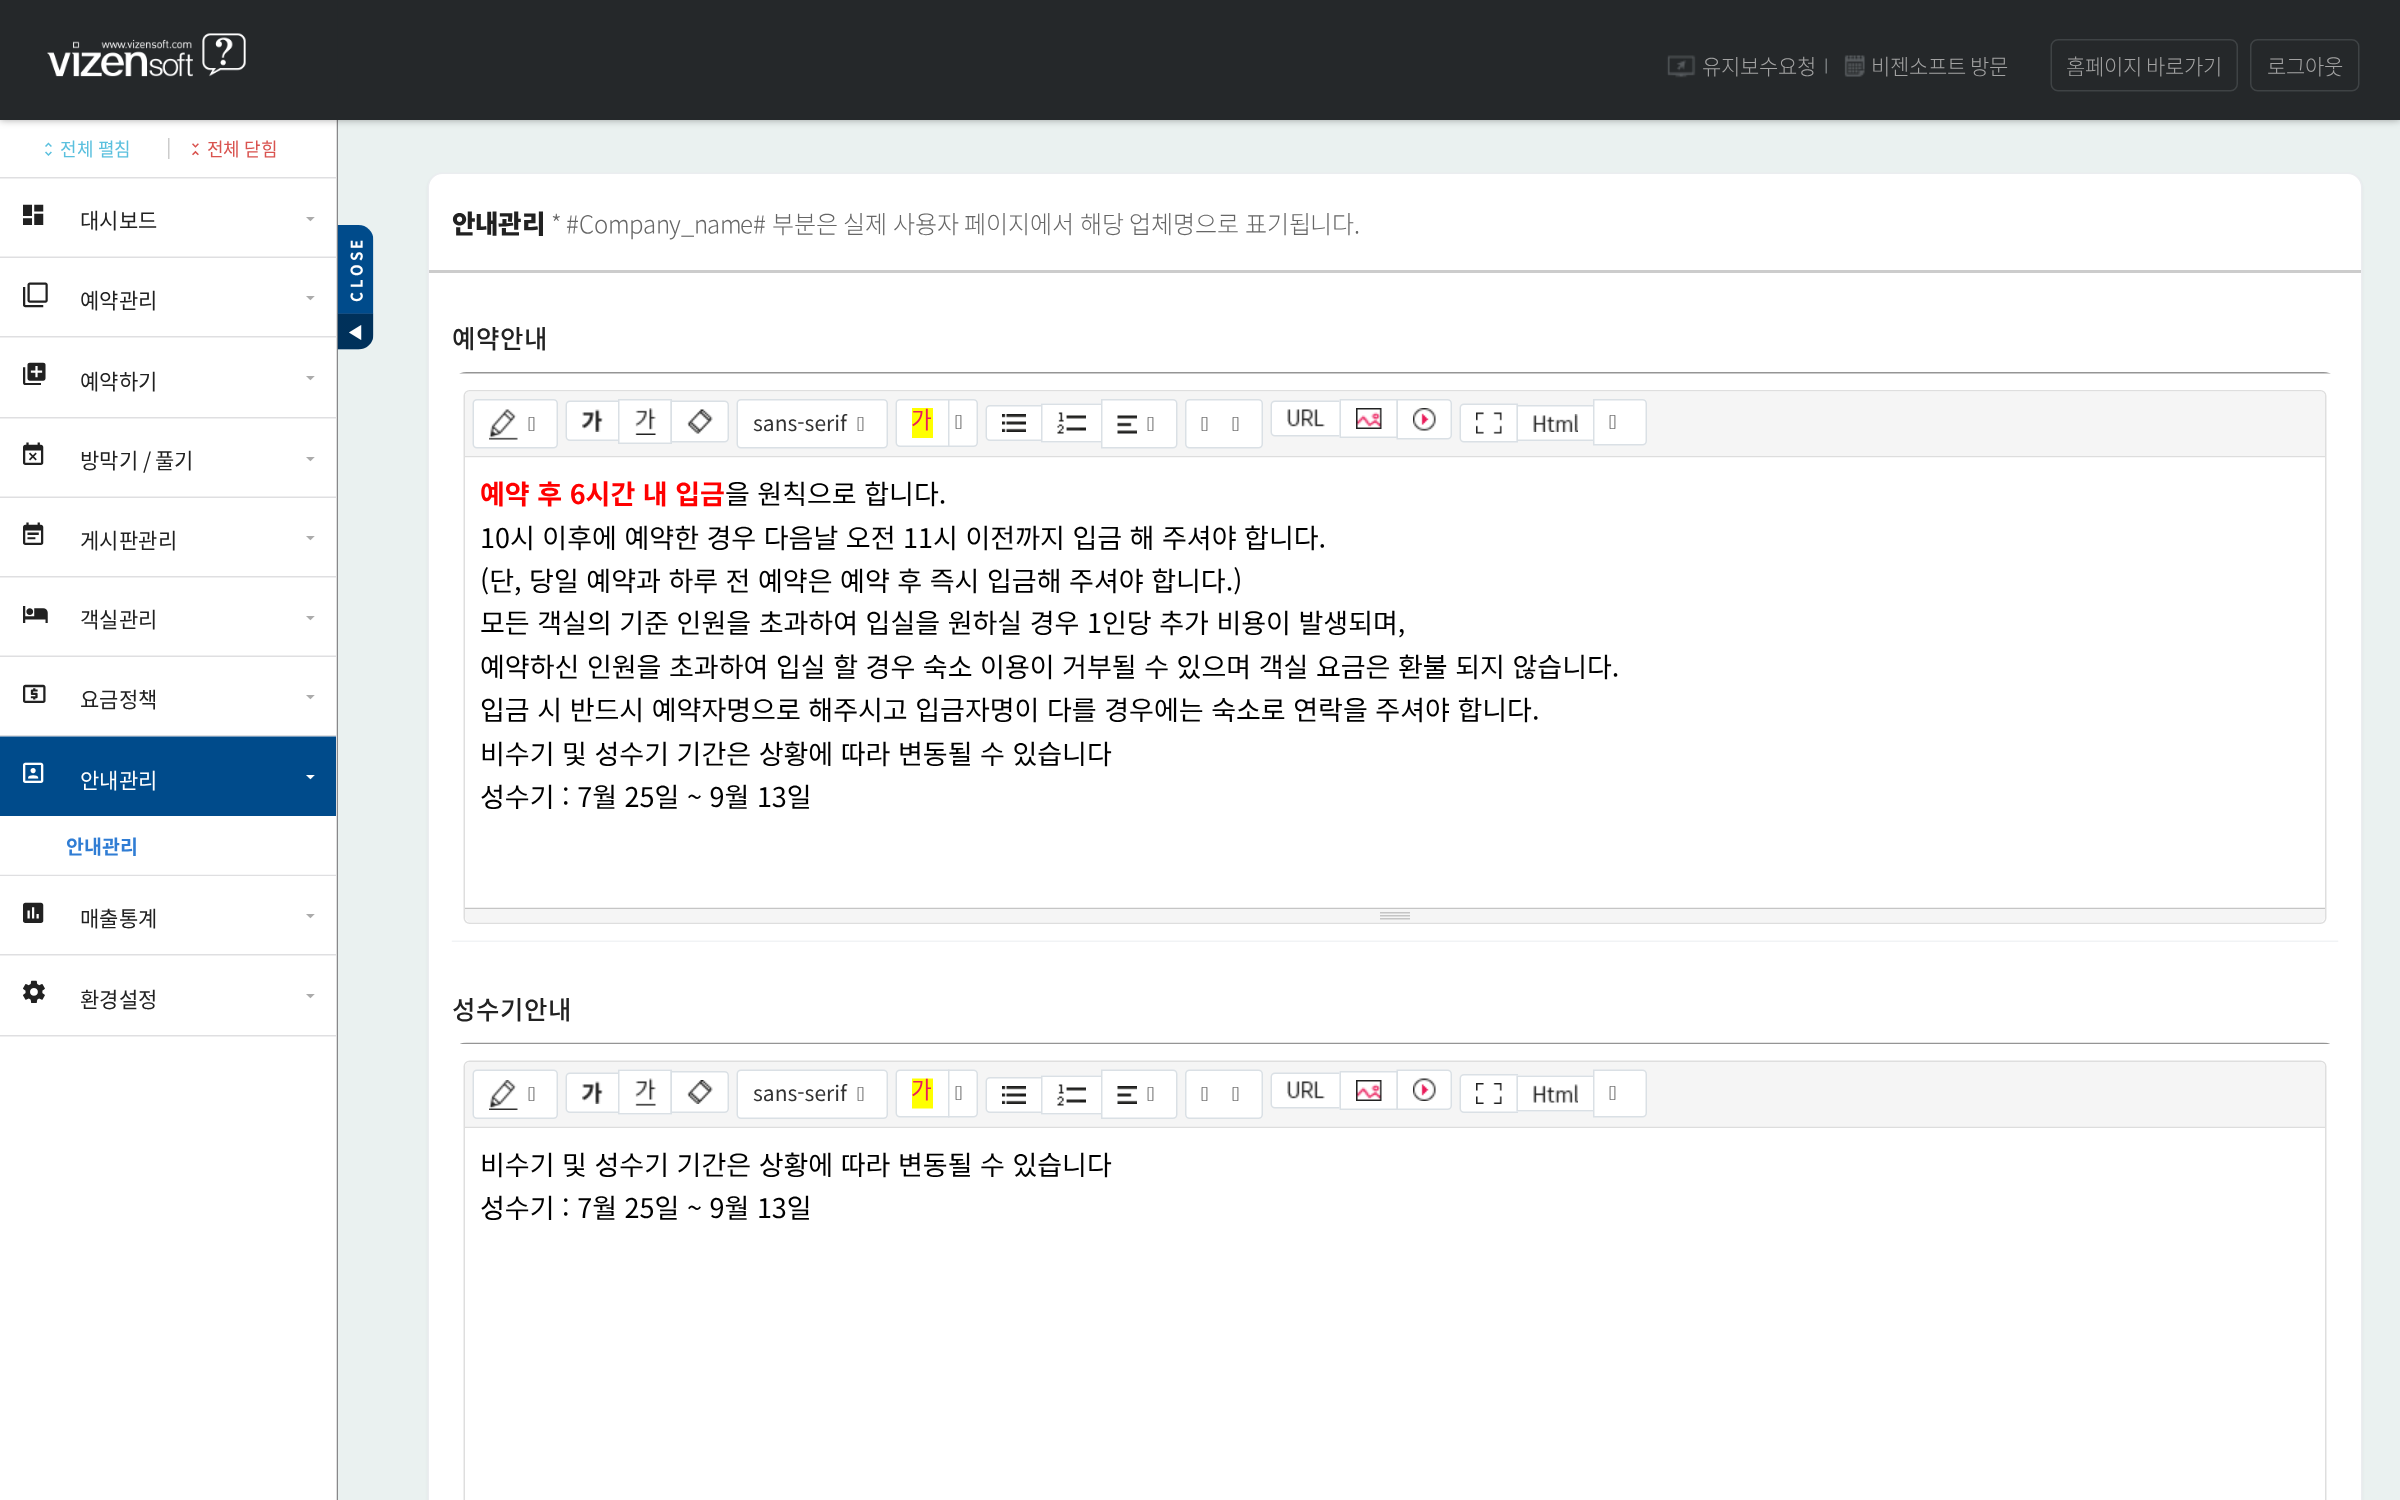
Task: Click eraser clear-format icon in 예약안내 editor
Action: click(700, 422)
